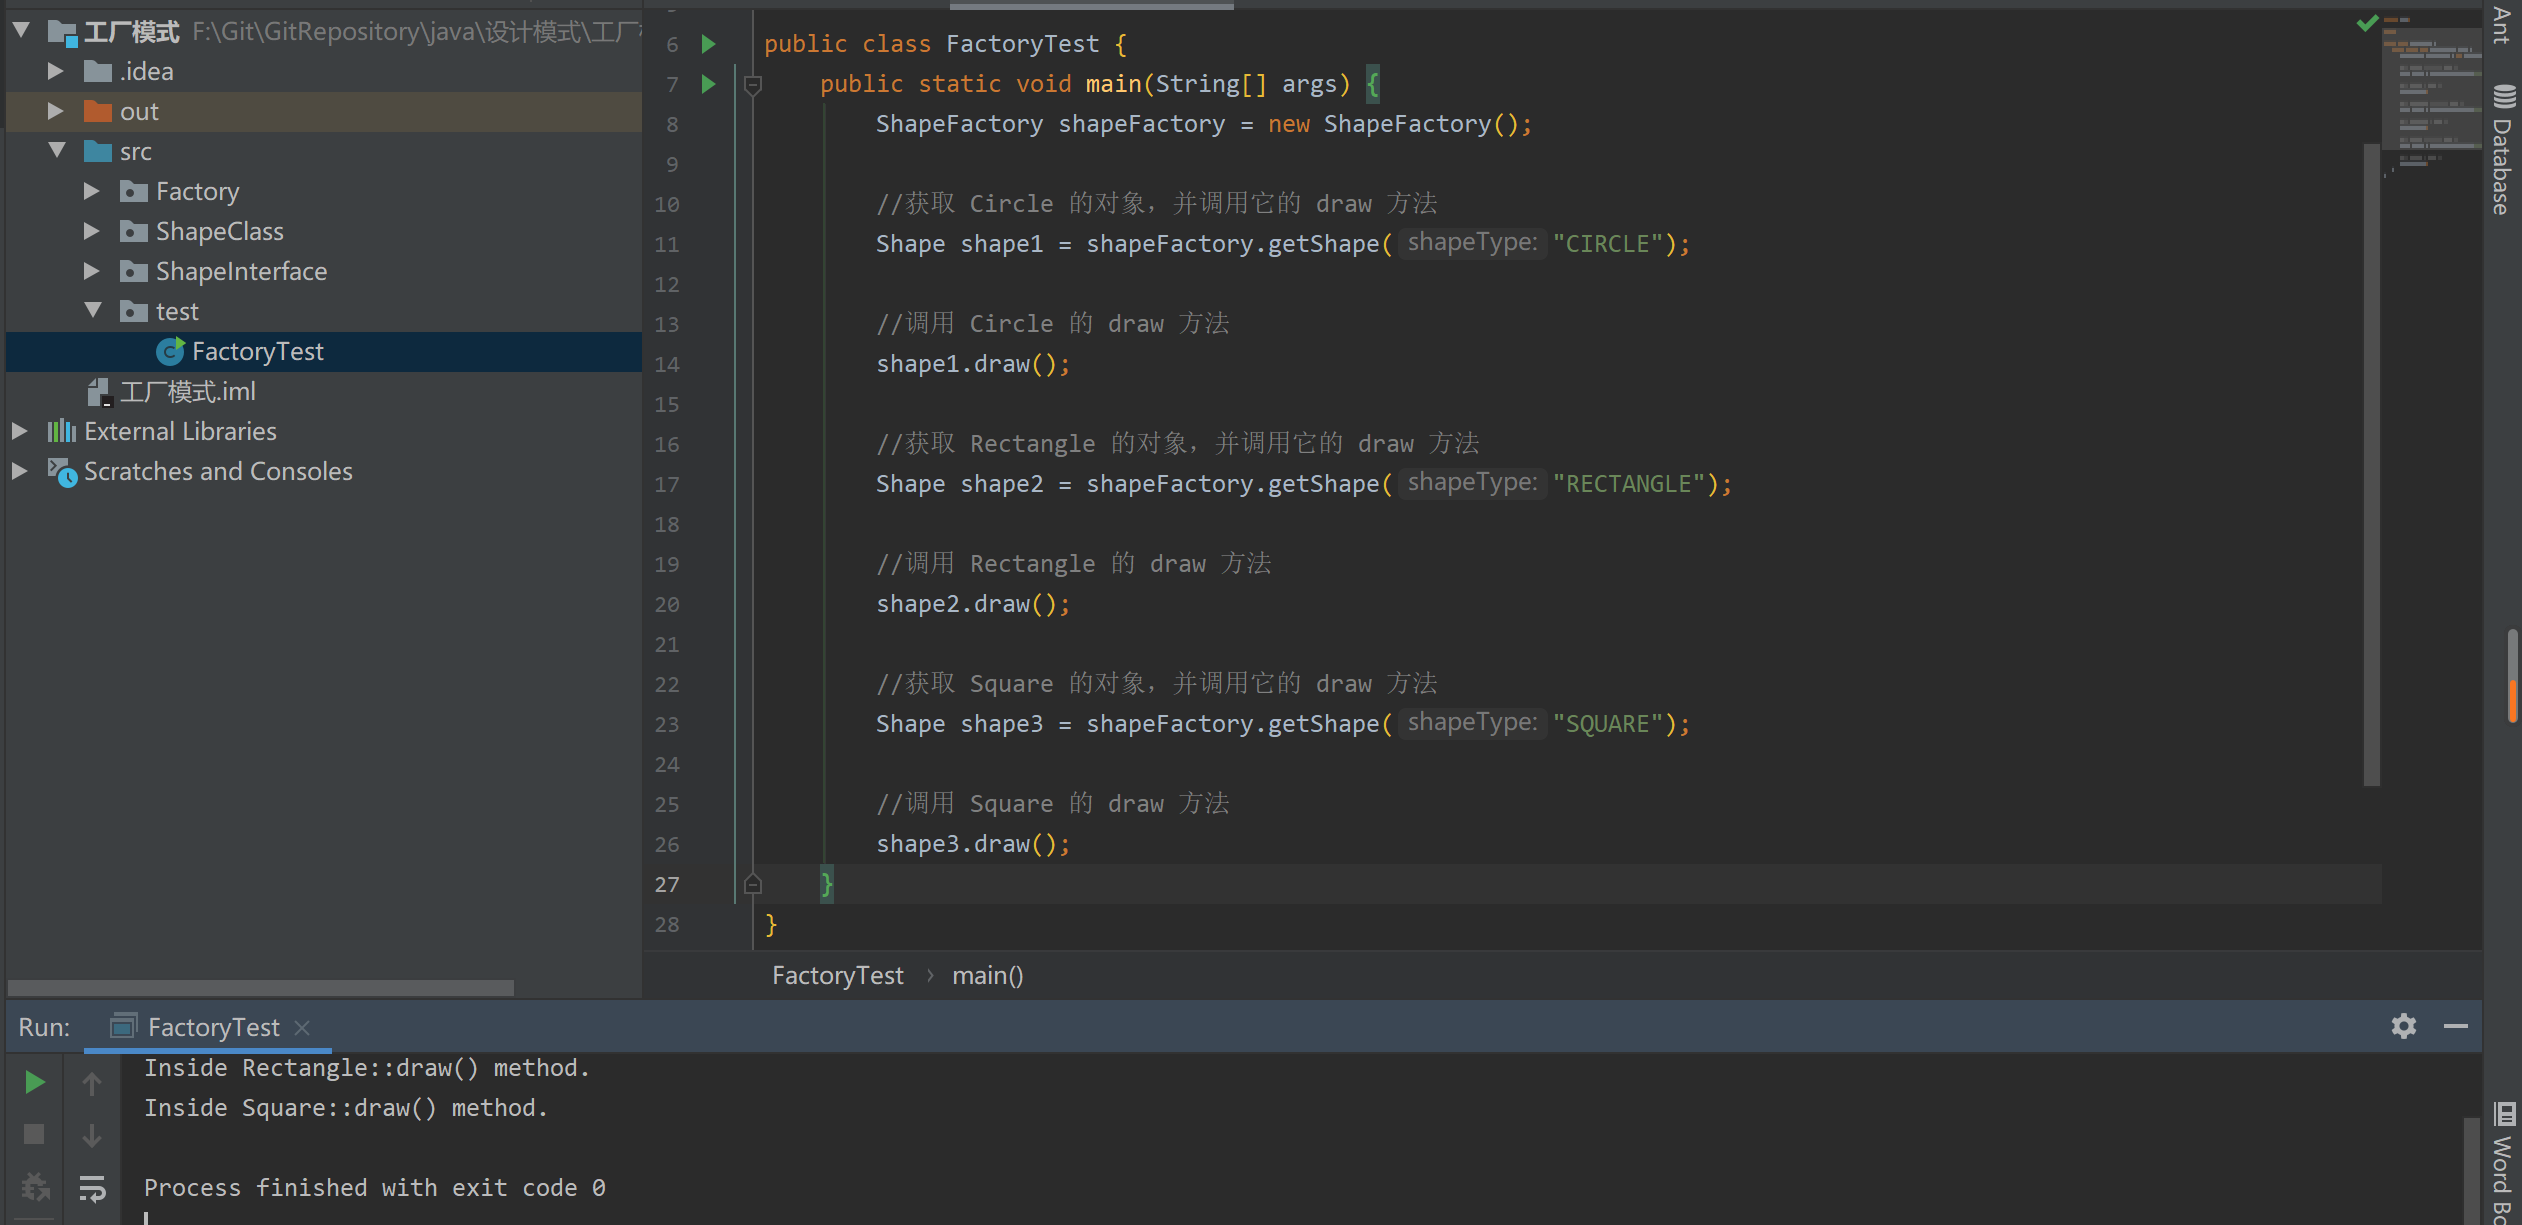Click 'Inside Rectangle::draw() method.' console line
This screenshot has width=2522, height=1225.
point(367,1068)
